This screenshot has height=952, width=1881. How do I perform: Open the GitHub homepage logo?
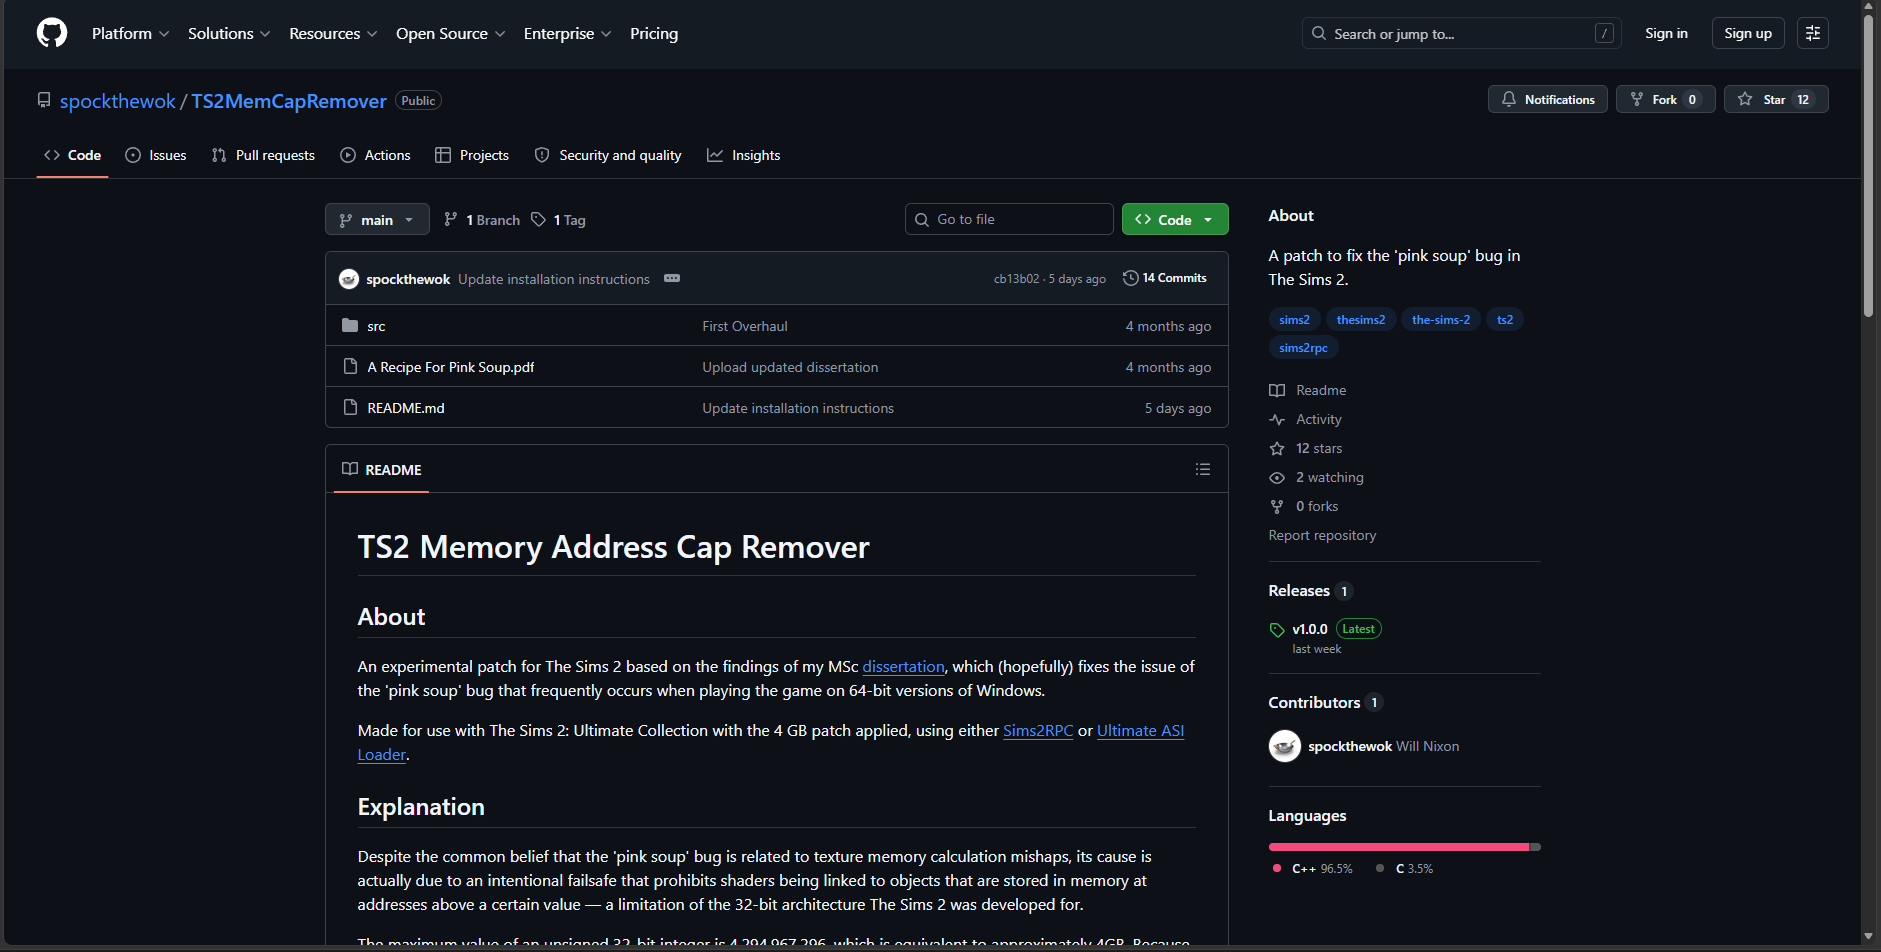(52, 33)
